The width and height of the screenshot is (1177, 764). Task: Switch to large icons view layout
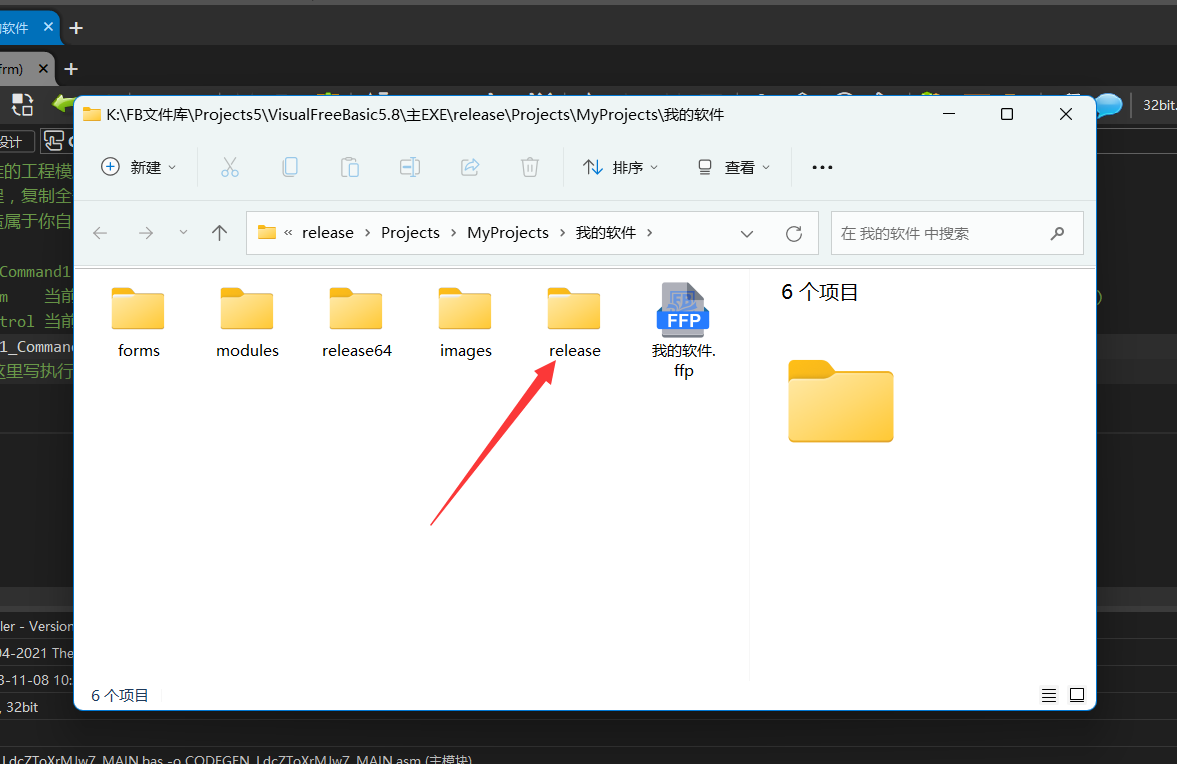click(1077, 695)
